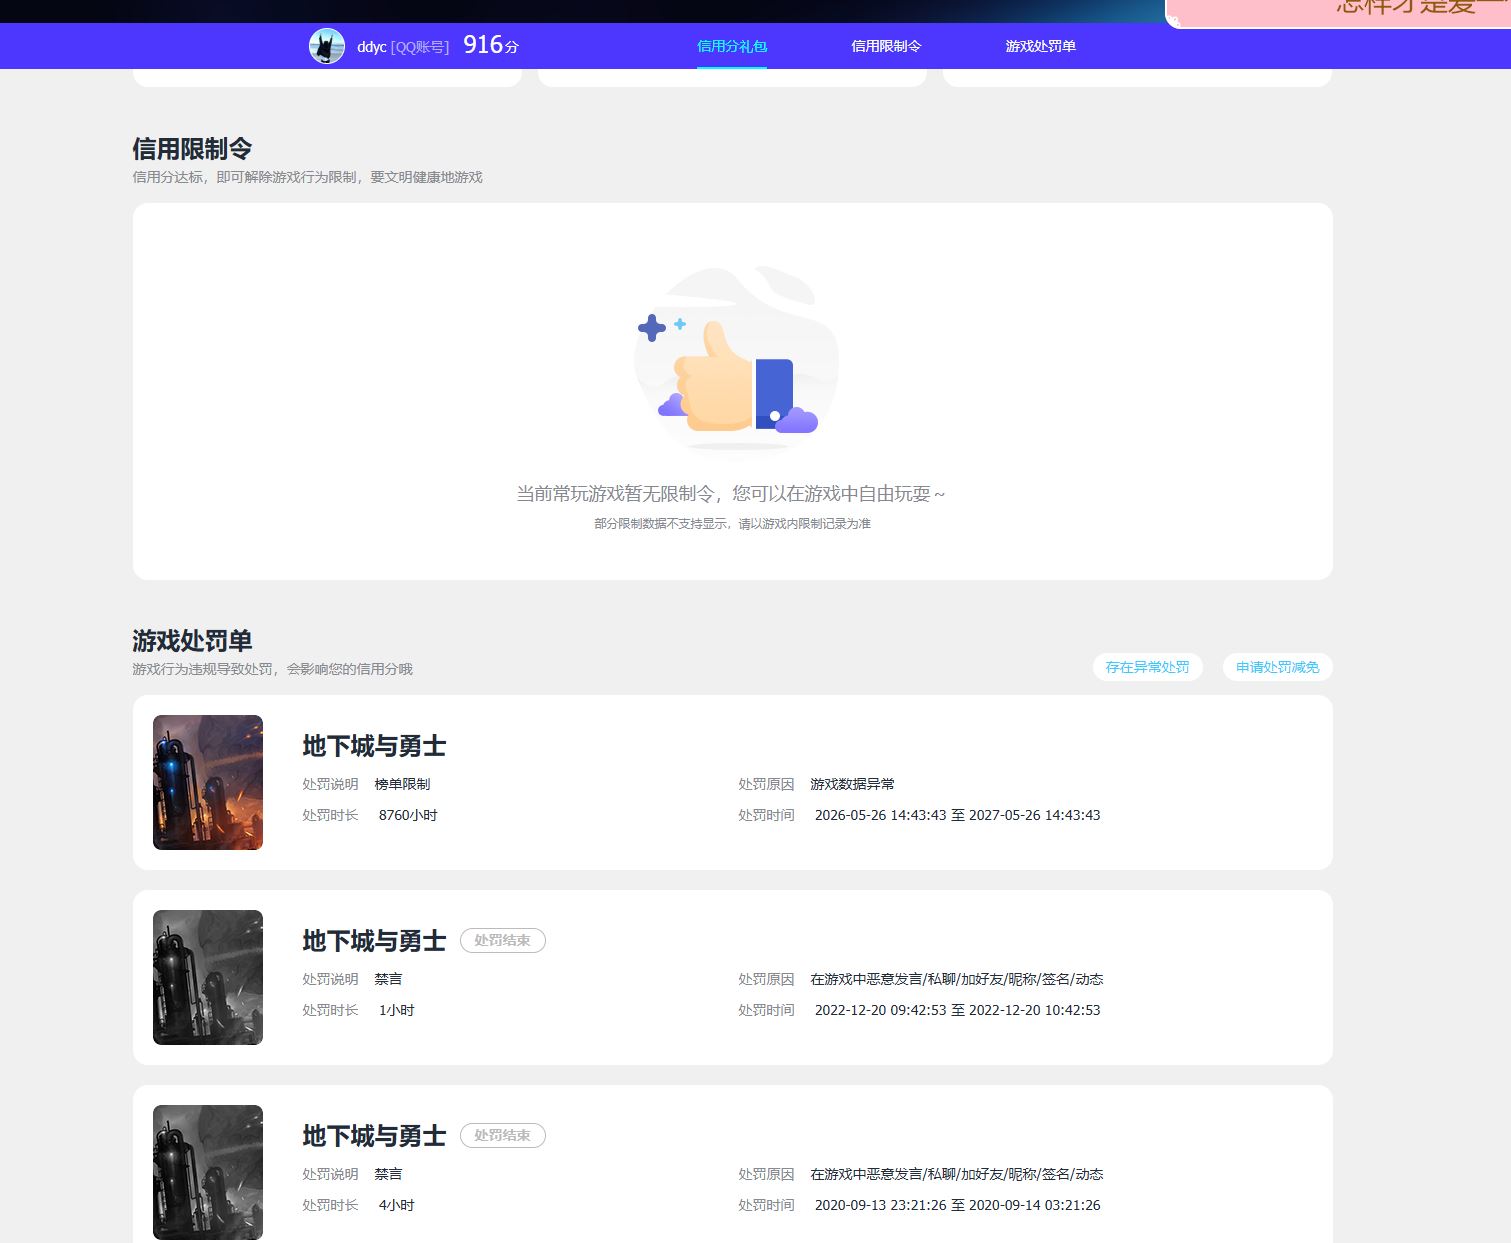Click the pink banner at the top-right corner
The height and width of the screenshot is (1243, 1511).
point(1338,13)
